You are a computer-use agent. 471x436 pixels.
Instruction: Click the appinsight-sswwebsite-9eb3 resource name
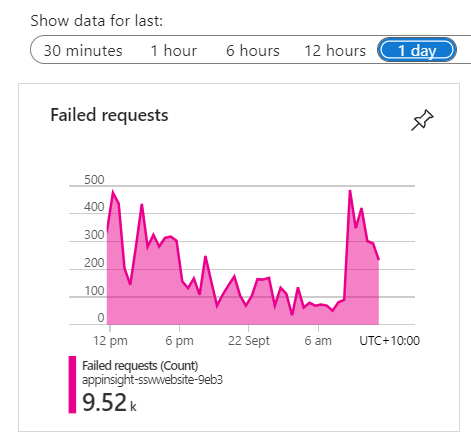(152, 380)
